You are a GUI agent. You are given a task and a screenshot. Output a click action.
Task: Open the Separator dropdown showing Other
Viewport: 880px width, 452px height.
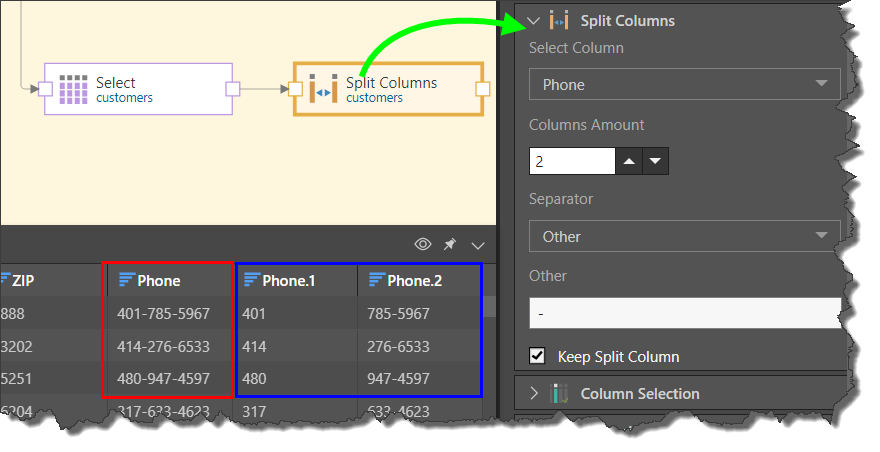(x=684, y=237)
